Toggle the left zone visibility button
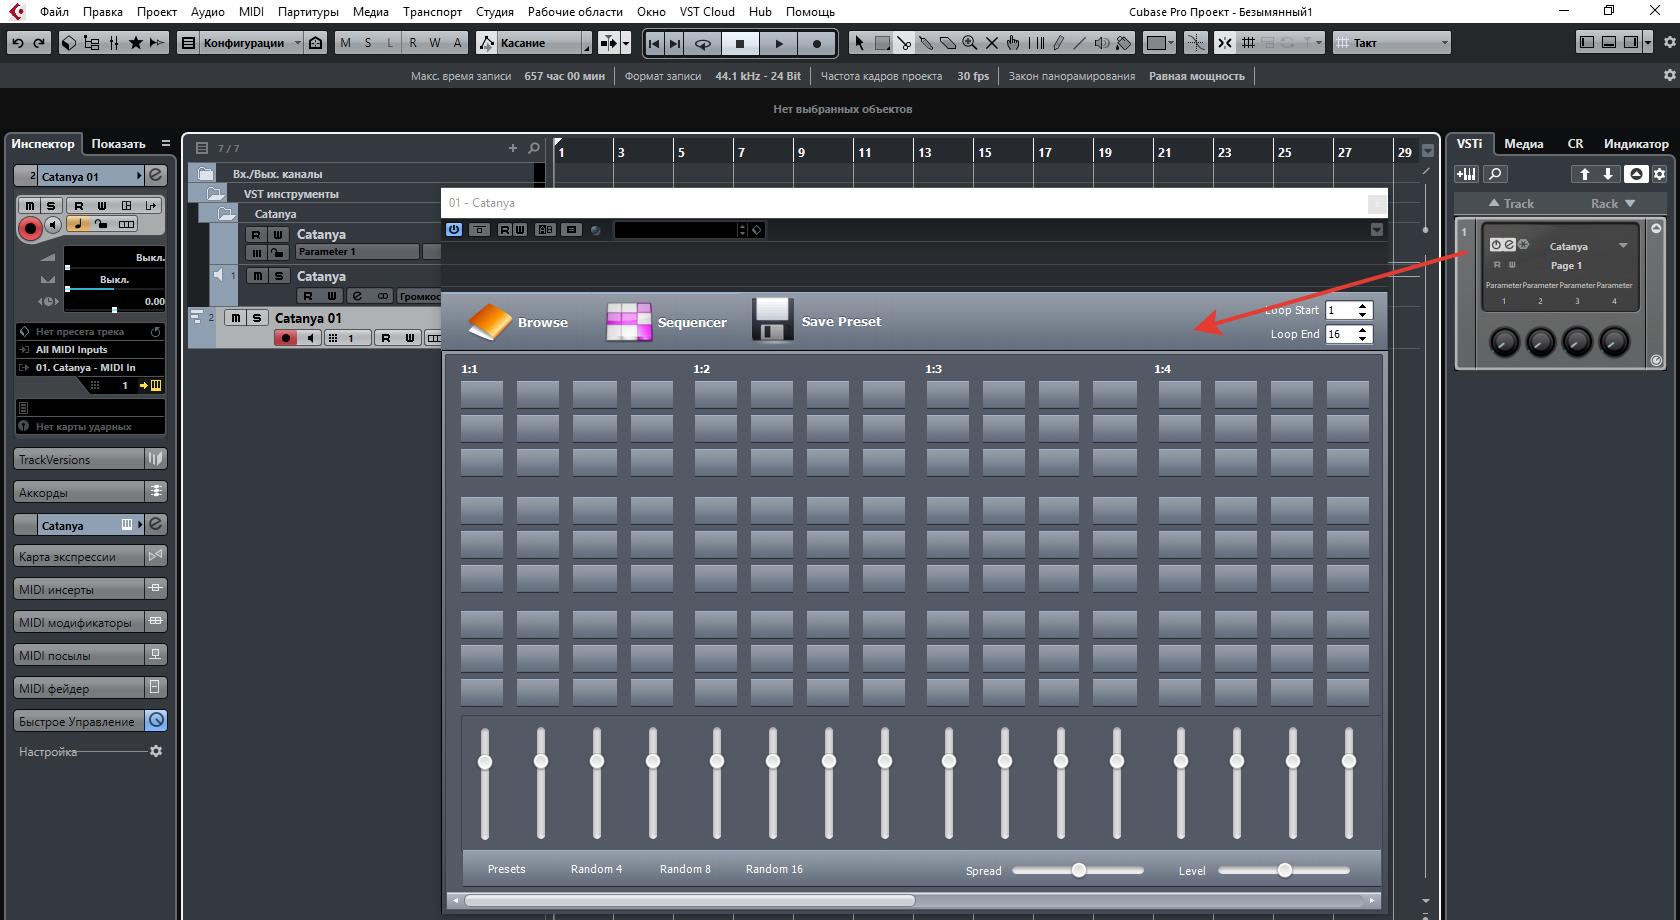Image resolution: width=1680 pixels, height=920 pixels. [x=1586, y=43]
